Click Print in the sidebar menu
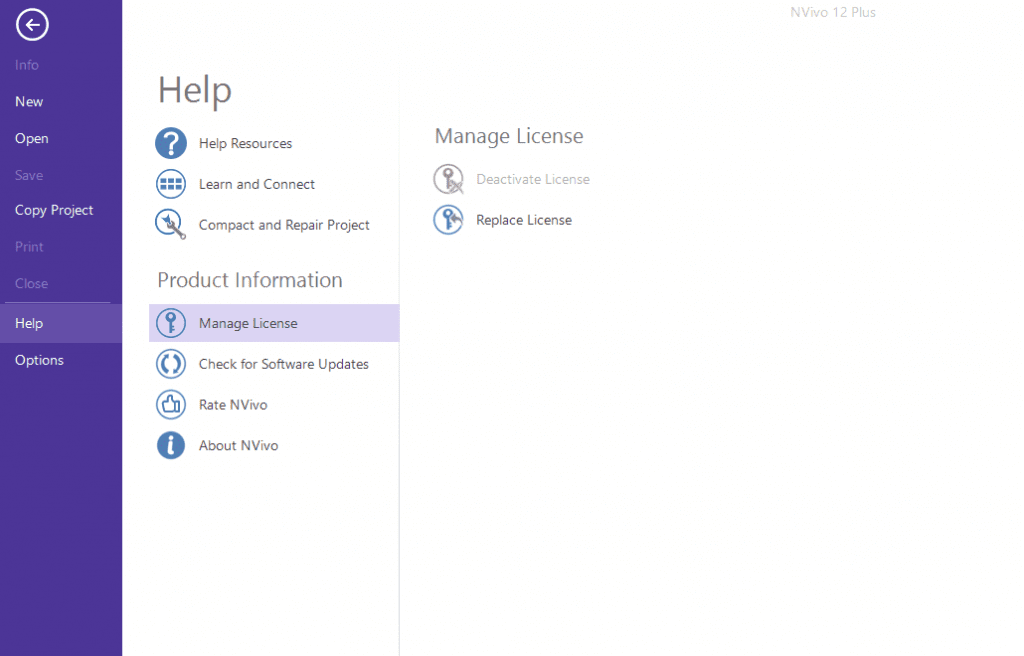The height and width of the screenshot is (656, 1024). tap(29, 247)
